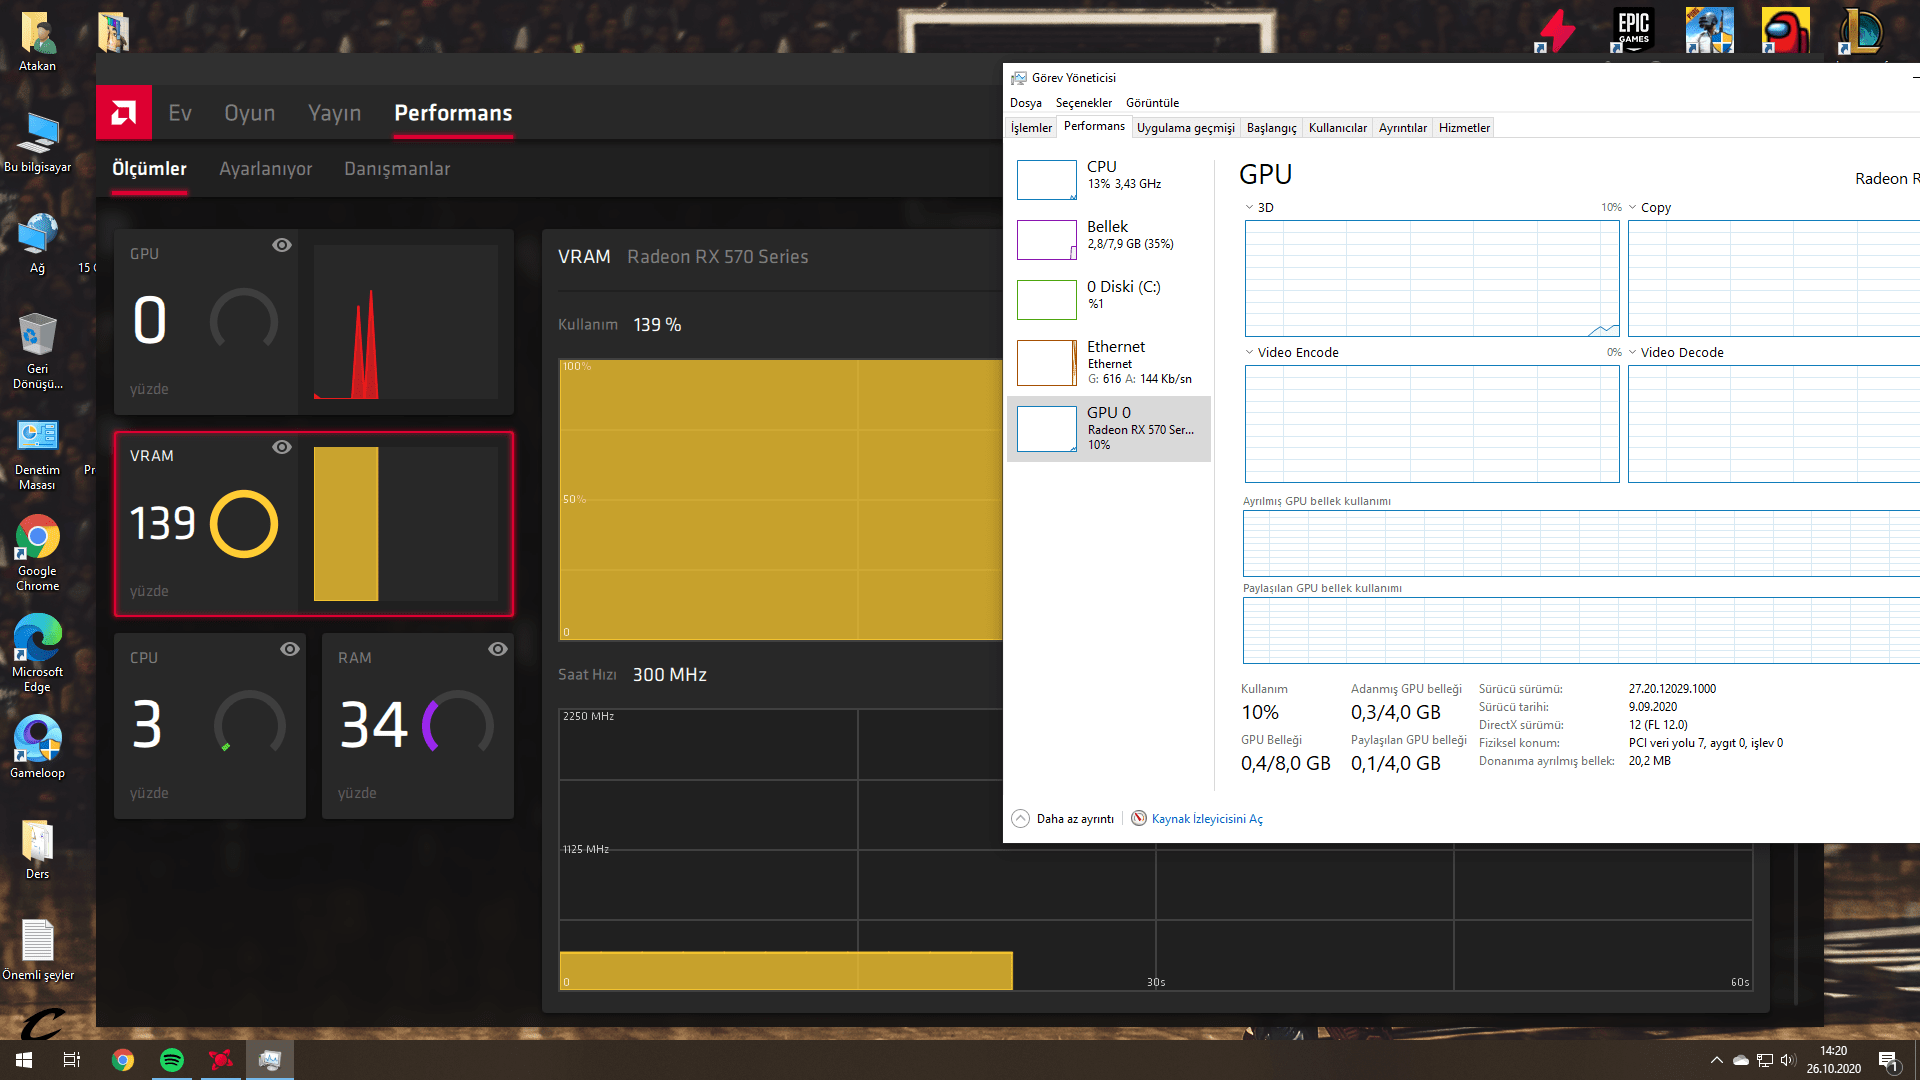Select Ethernet in the performance list
Screen dimensions: 1920x1080
pos(1108,362)
